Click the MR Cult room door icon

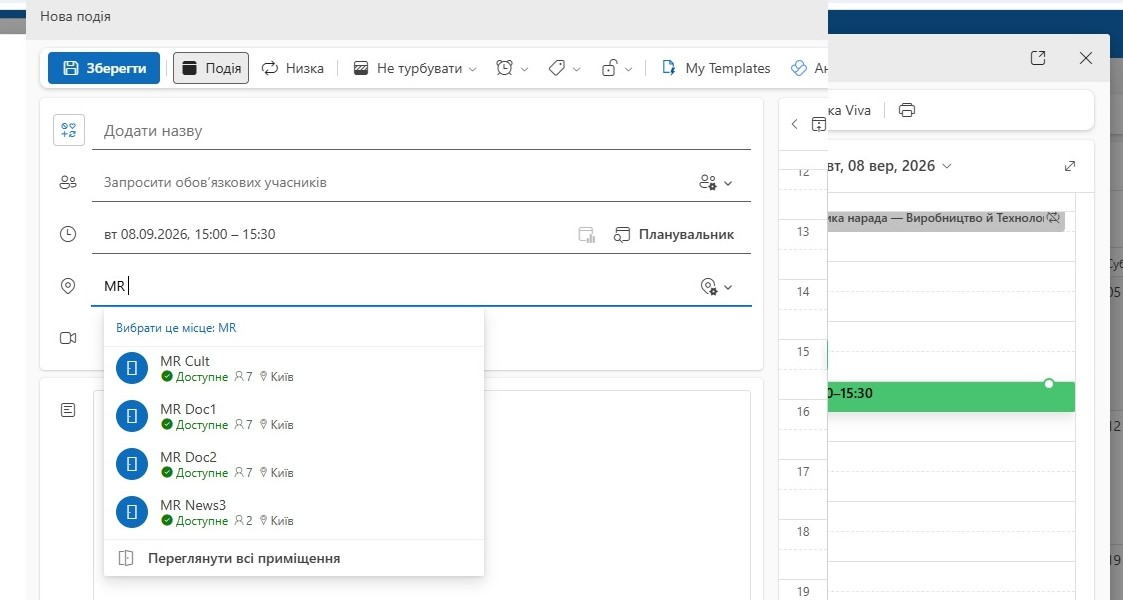[x=132, y=368]
